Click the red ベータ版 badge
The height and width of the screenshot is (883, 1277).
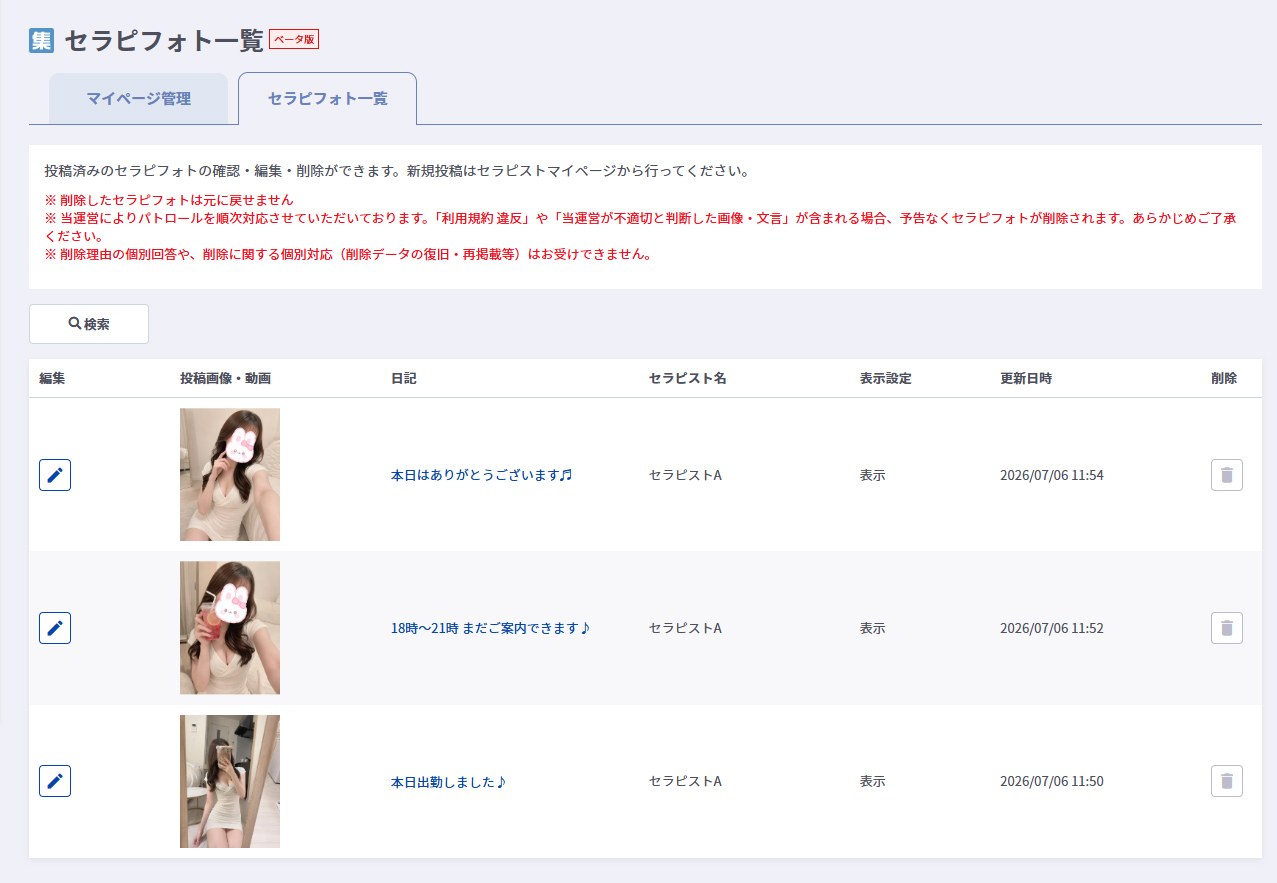click(x=294, y=40)
